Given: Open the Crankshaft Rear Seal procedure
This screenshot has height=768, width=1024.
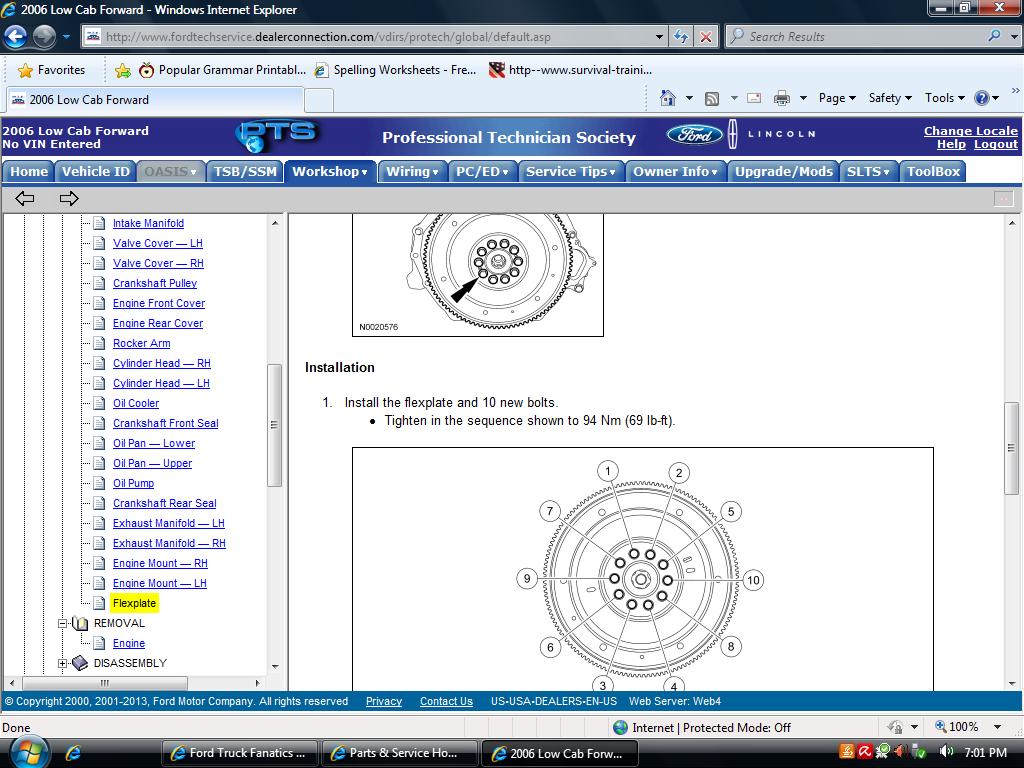Looking at the screenshot, I should [164, 504].
